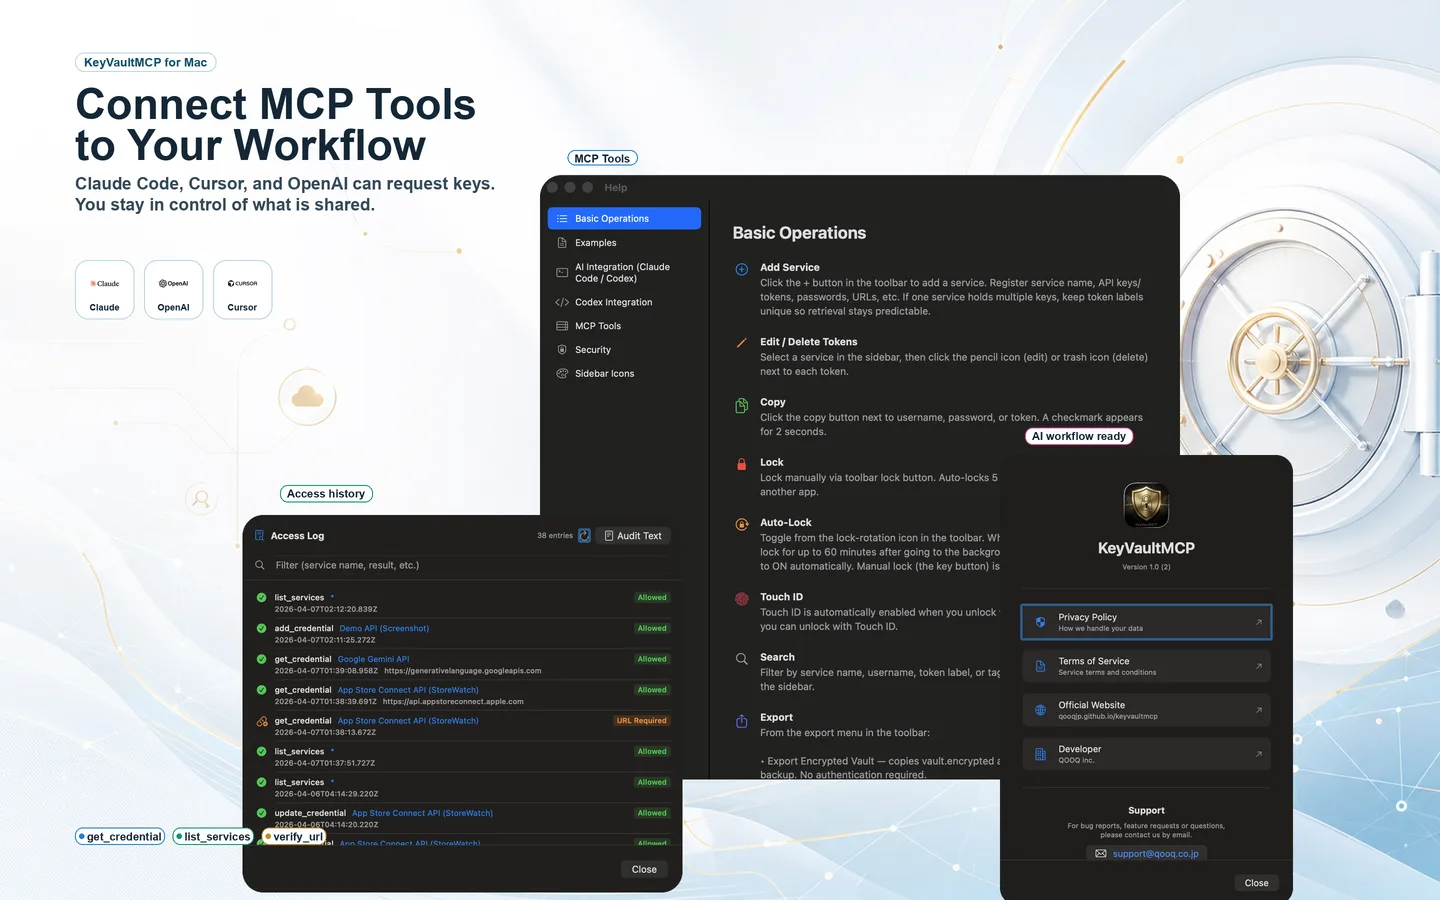This screenshot has width=1440, height=900.
Task: Click external arrow on Privacy Policy row
Action: pos(1259,622)
